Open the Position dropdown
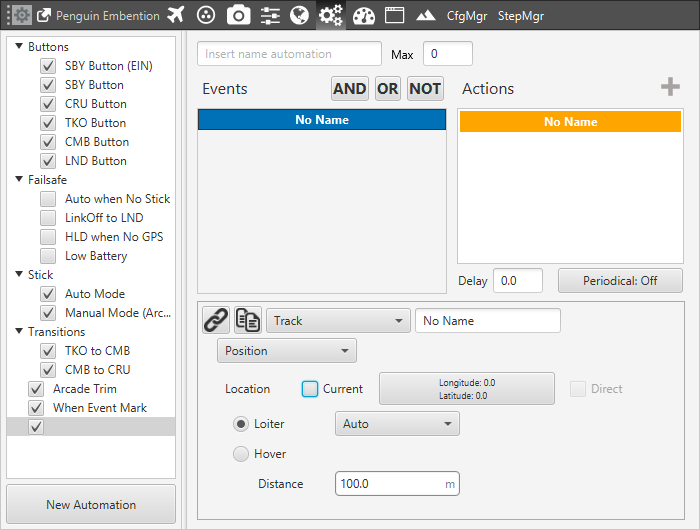 [287, 351]
